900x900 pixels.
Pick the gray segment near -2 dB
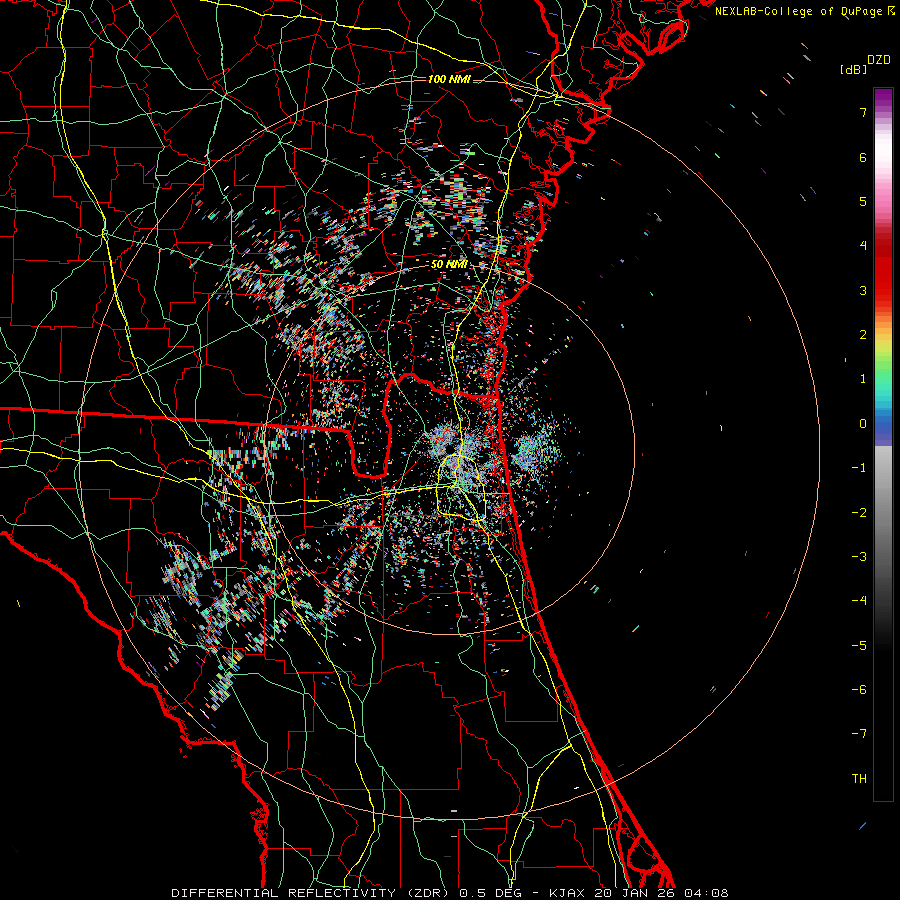[883, 511]
